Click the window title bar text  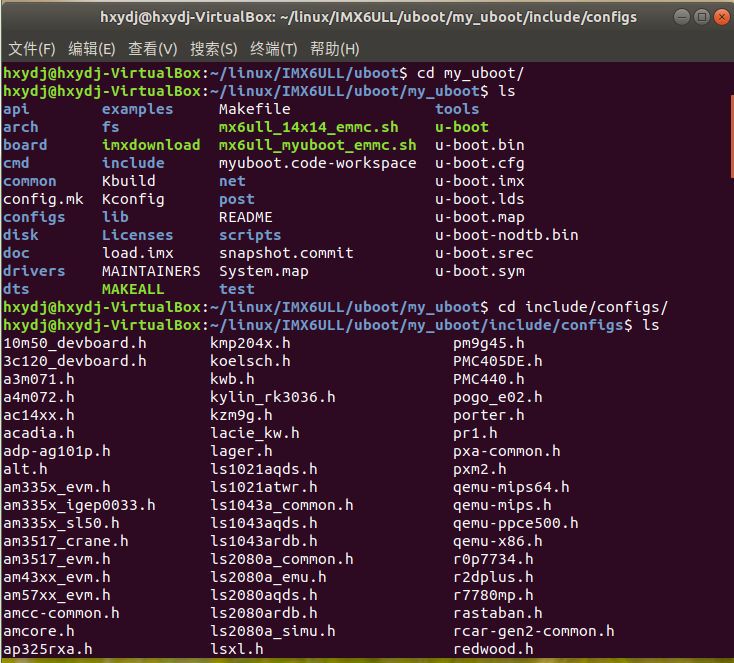pyautogui.click(x=368, y=17)
